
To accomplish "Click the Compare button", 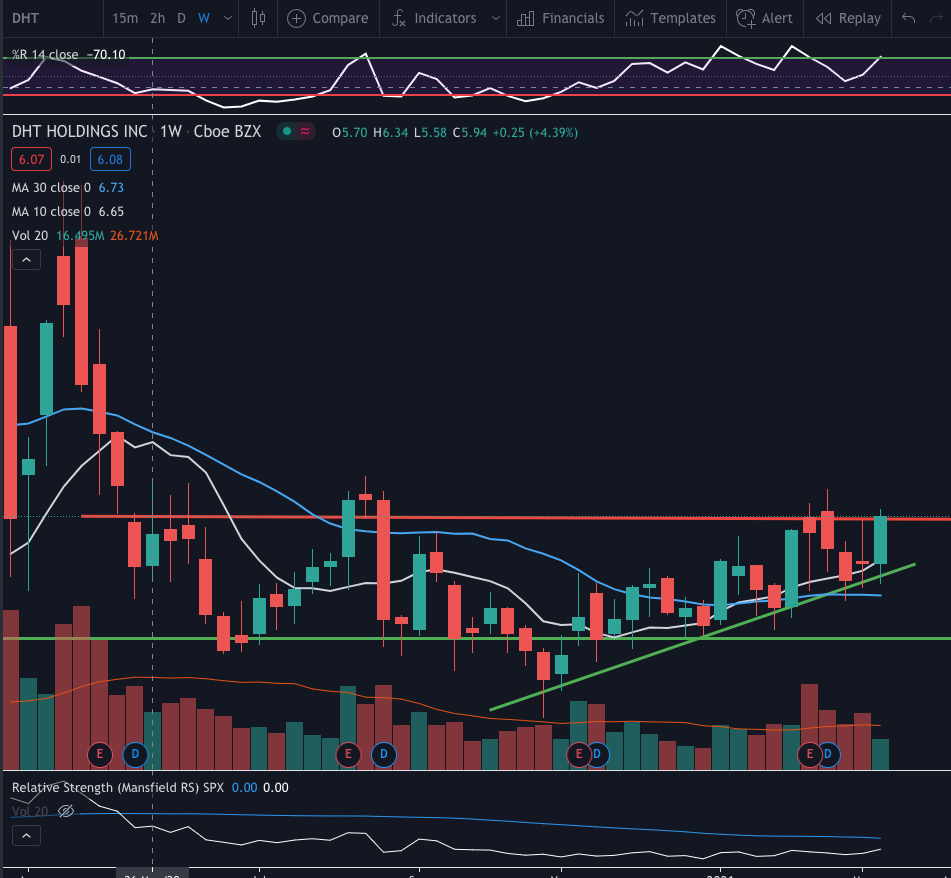I will pos(328,18).
